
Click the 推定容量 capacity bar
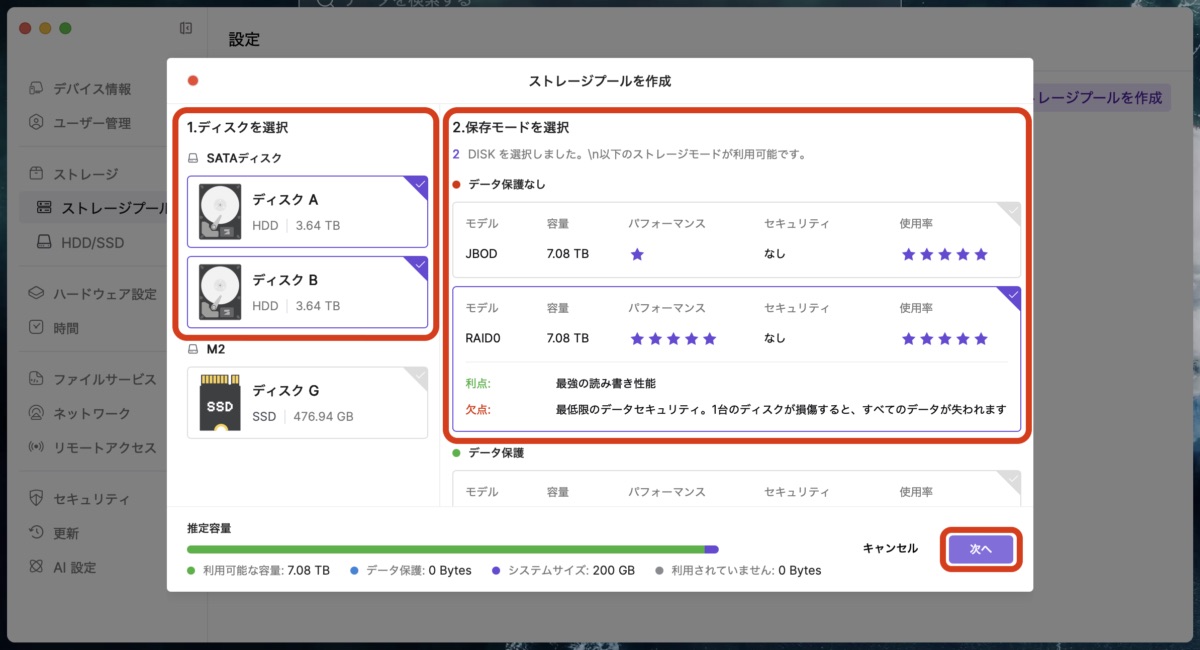(450, 549)
